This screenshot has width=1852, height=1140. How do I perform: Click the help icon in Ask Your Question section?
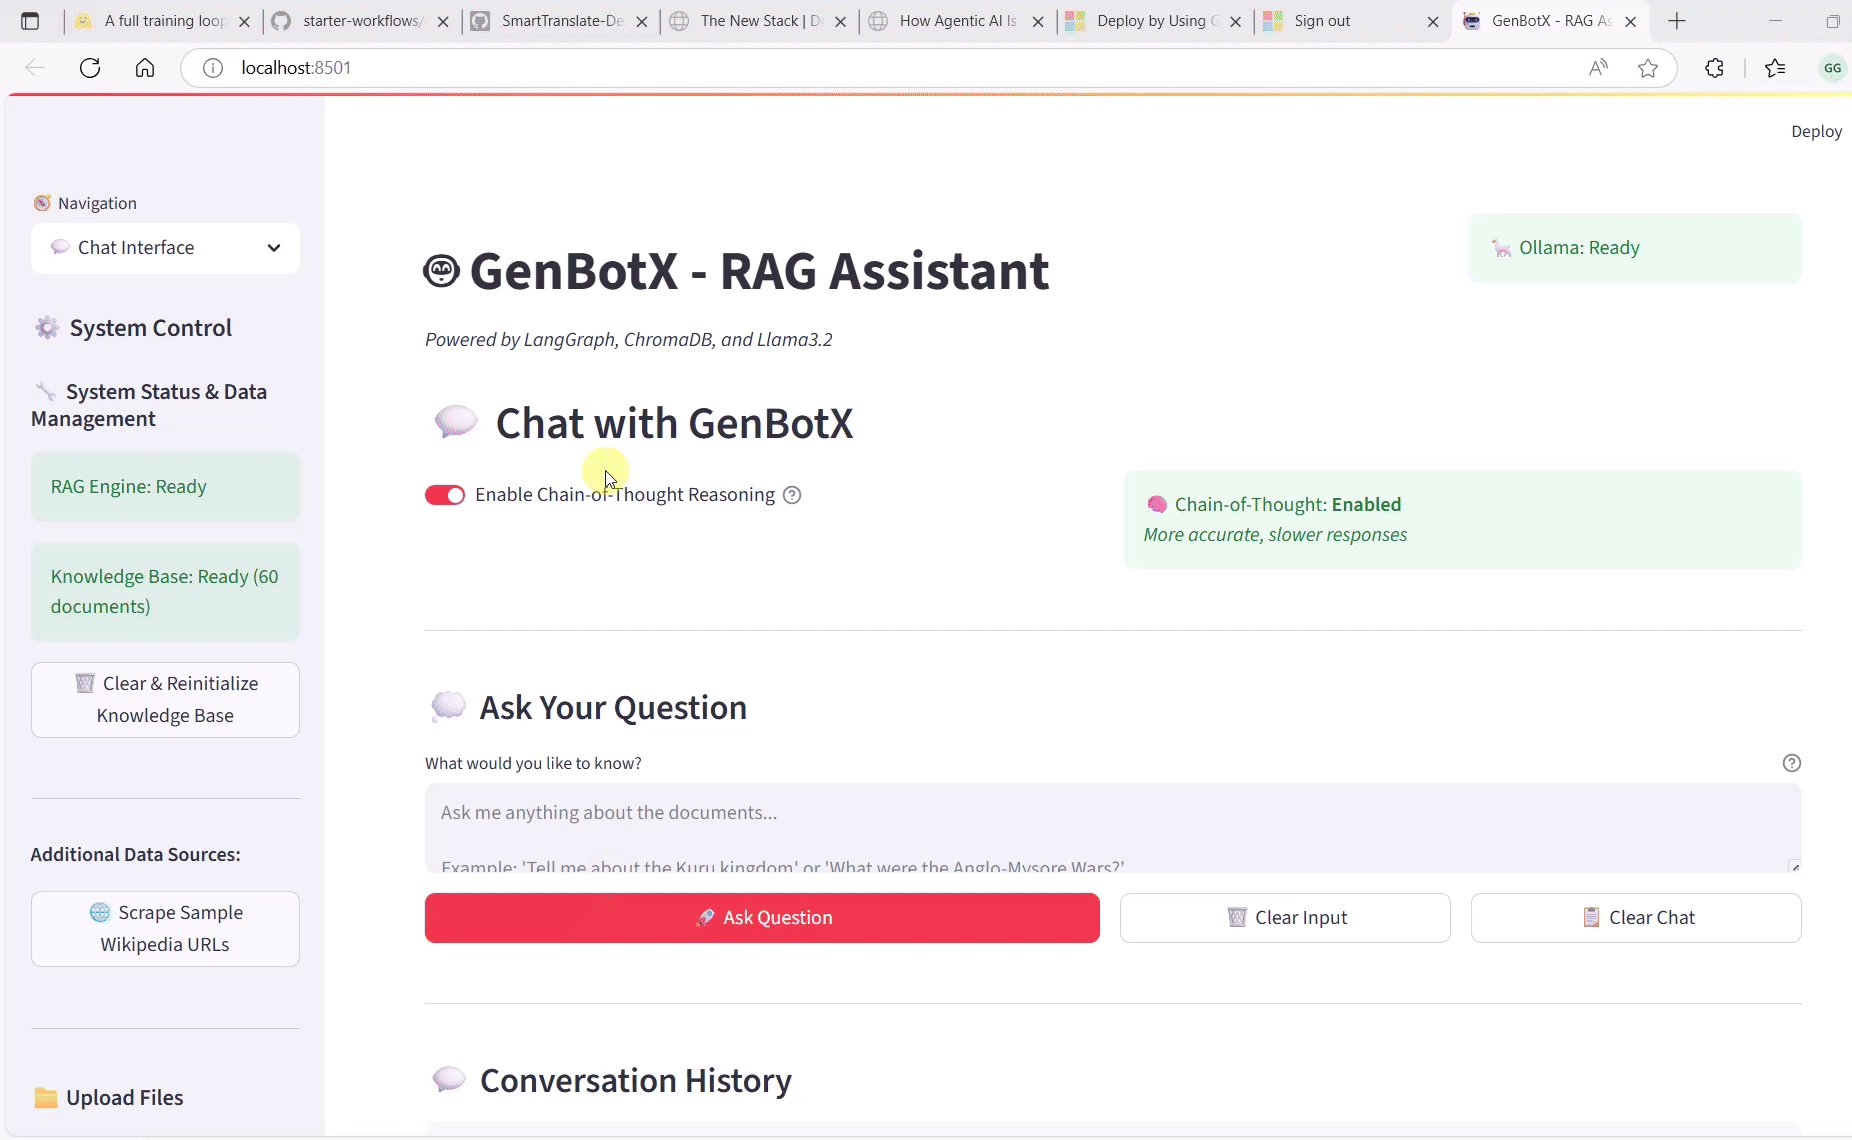[x=1789, y=763]
